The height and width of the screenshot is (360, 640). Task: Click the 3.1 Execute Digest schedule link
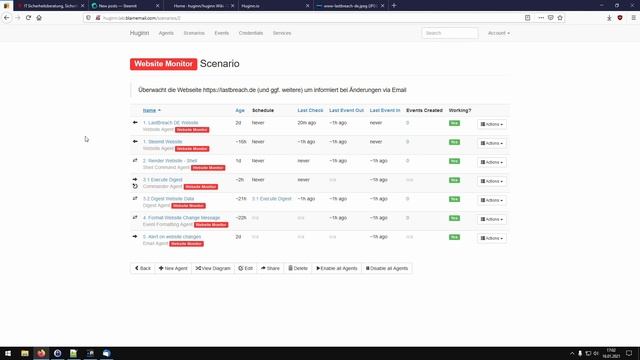pyautogui.click(x=271, y=199)
